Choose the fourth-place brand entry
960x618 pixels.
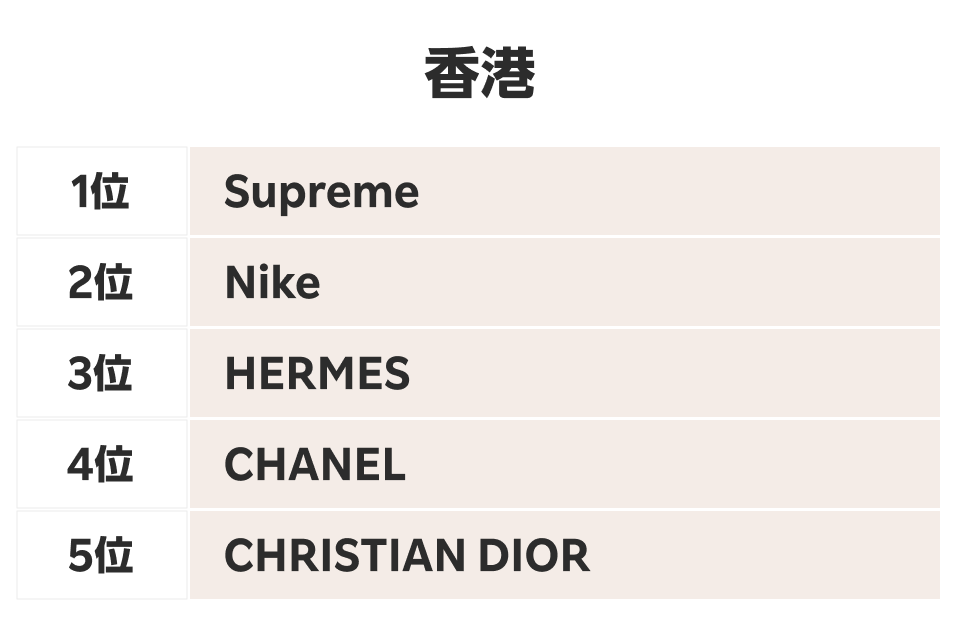[315, 465]
